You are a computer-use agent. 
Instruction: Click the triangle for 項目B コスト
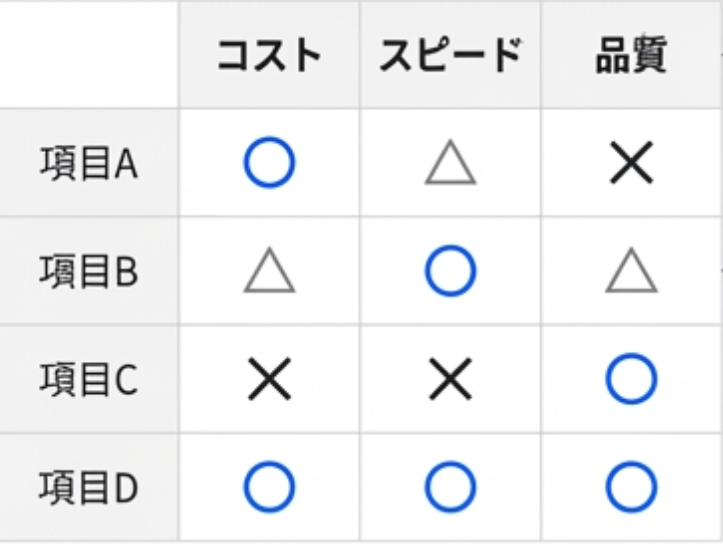click(x=269, y=272)
